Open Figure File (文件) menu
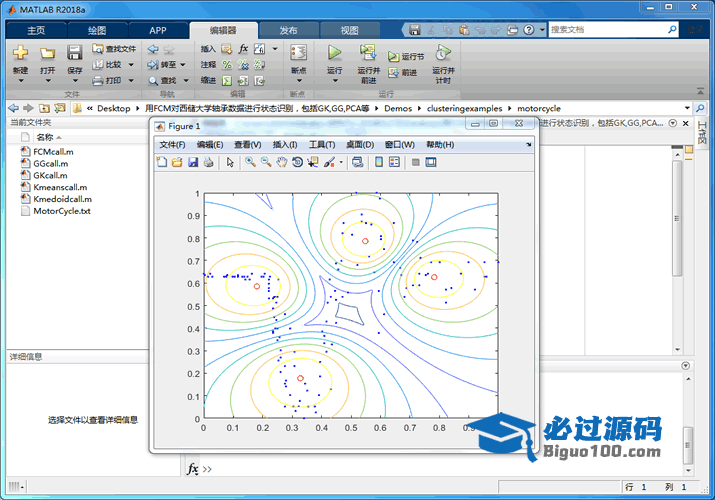Viewport: 715px width, 500px height. pyautogui.click(x=172, y=144)
